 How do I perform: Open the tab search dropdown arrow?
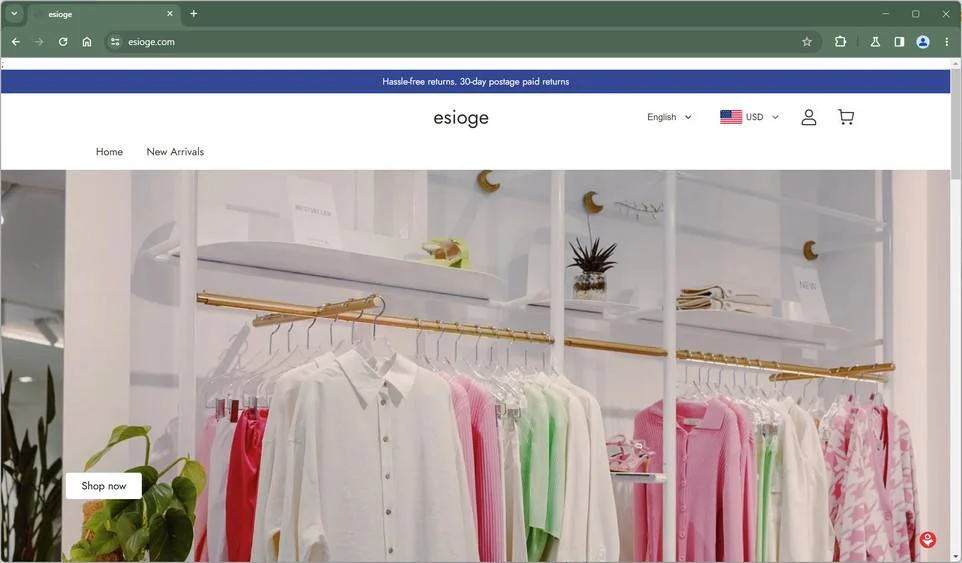[x=14, y=13]
